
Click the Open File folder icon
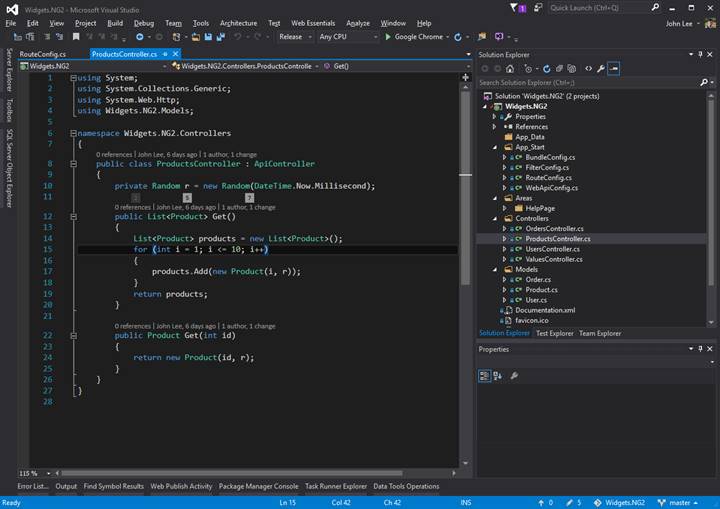(x=196, y=37)
